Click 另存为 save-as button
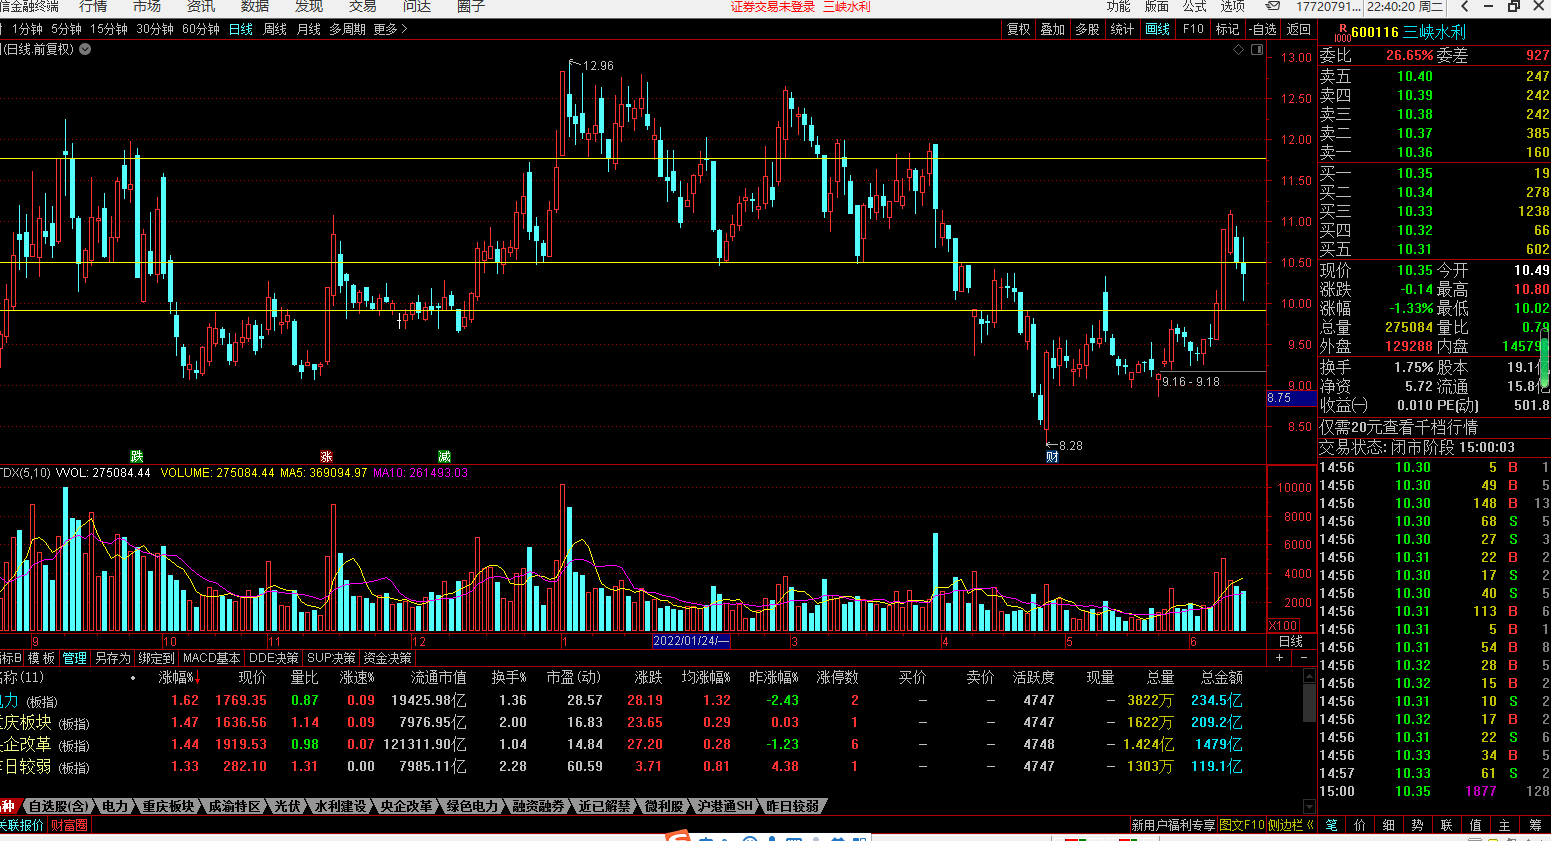Viewport: 1551px width, 841px height. [x=113, y=658]
